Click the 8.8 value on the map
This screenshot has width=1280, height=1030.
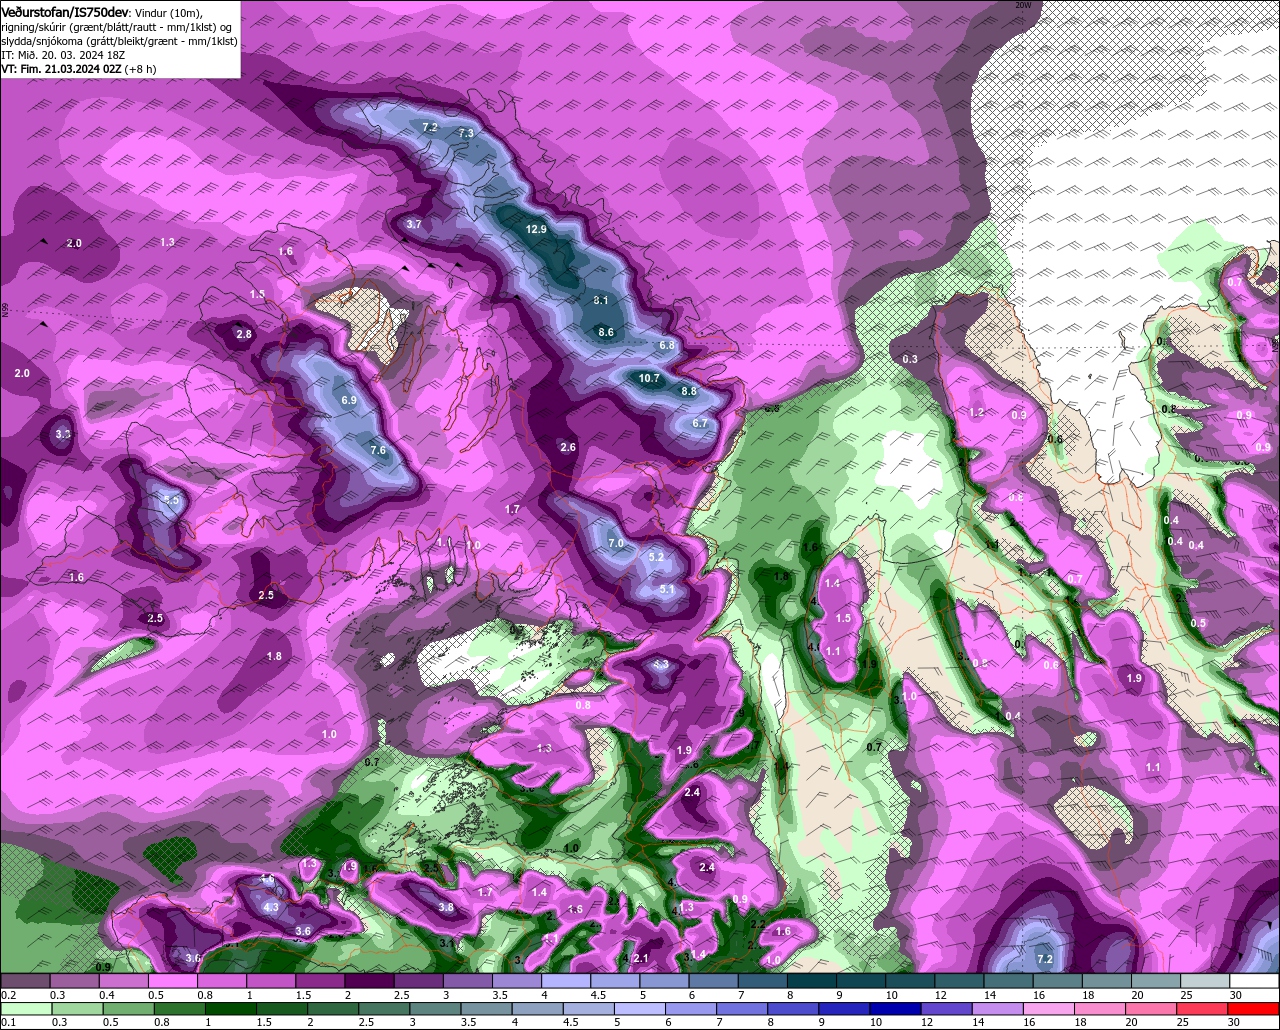coord(689,391)
